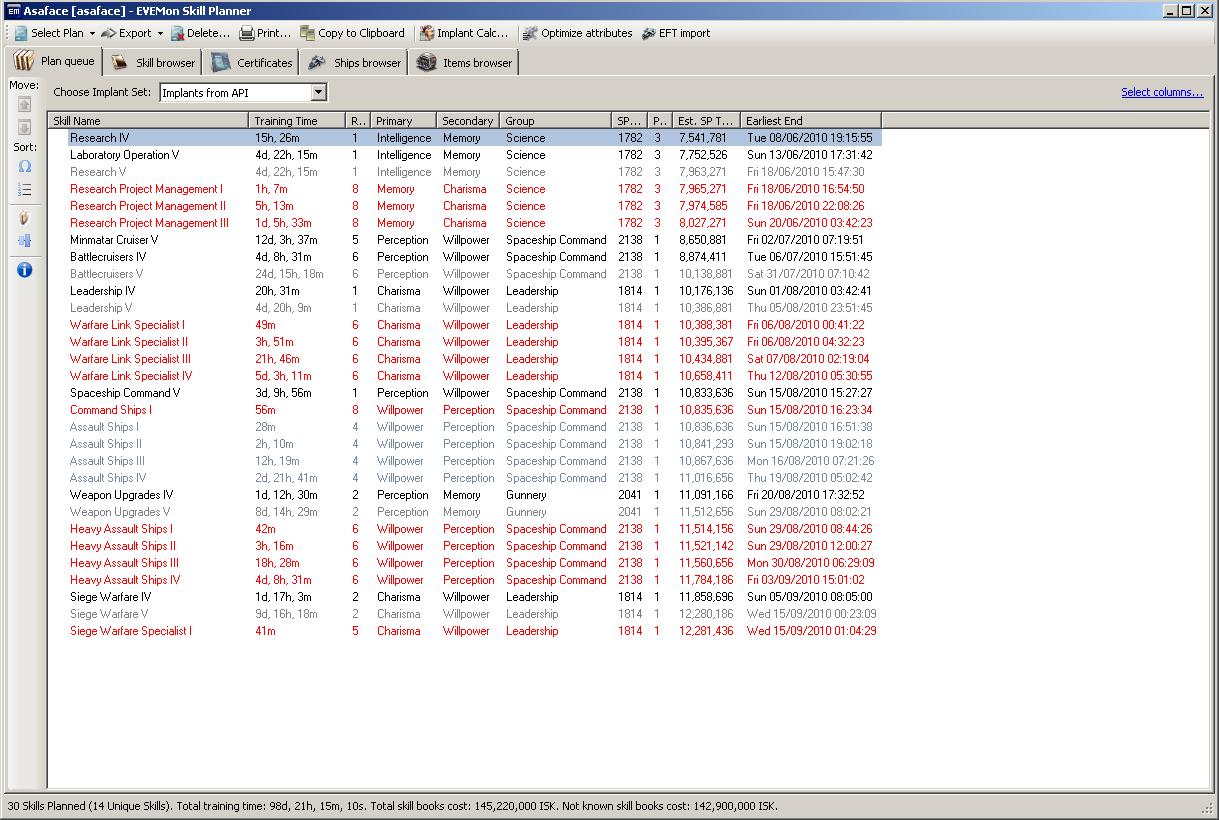The width and height of the screenshot is (1219, 820).
Task: Sort by Earliest End column header
Action: (811, 120)
